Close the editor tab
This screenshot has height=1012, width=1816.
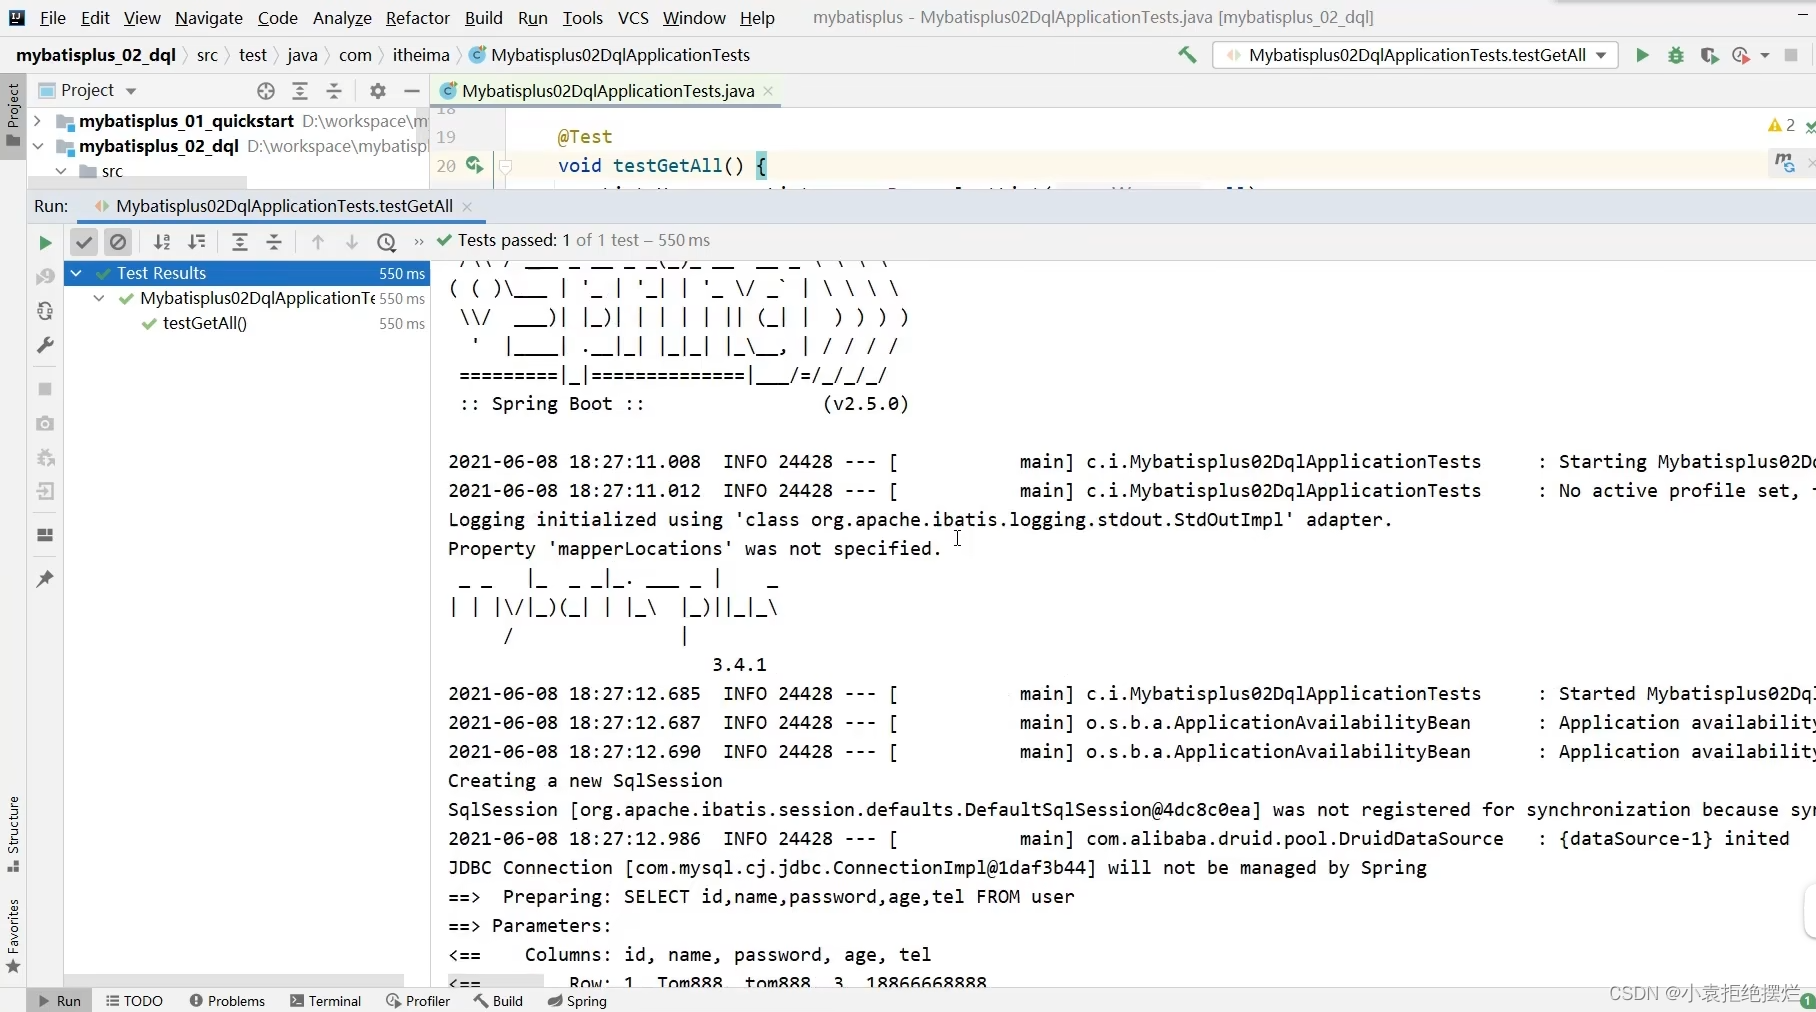tap(768, 91)
